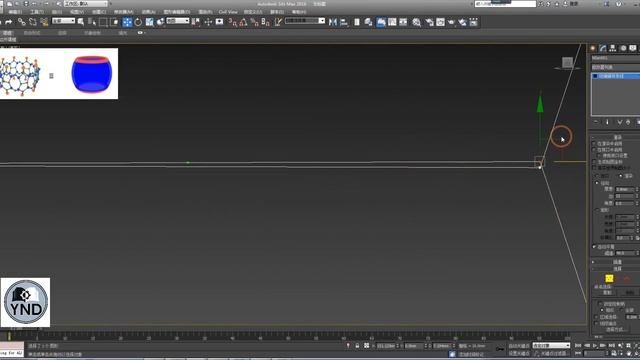Image resolution: width=640 pixels, height=360 pixels.
Task: Click the Auto Key button
Action: [518, 346]
